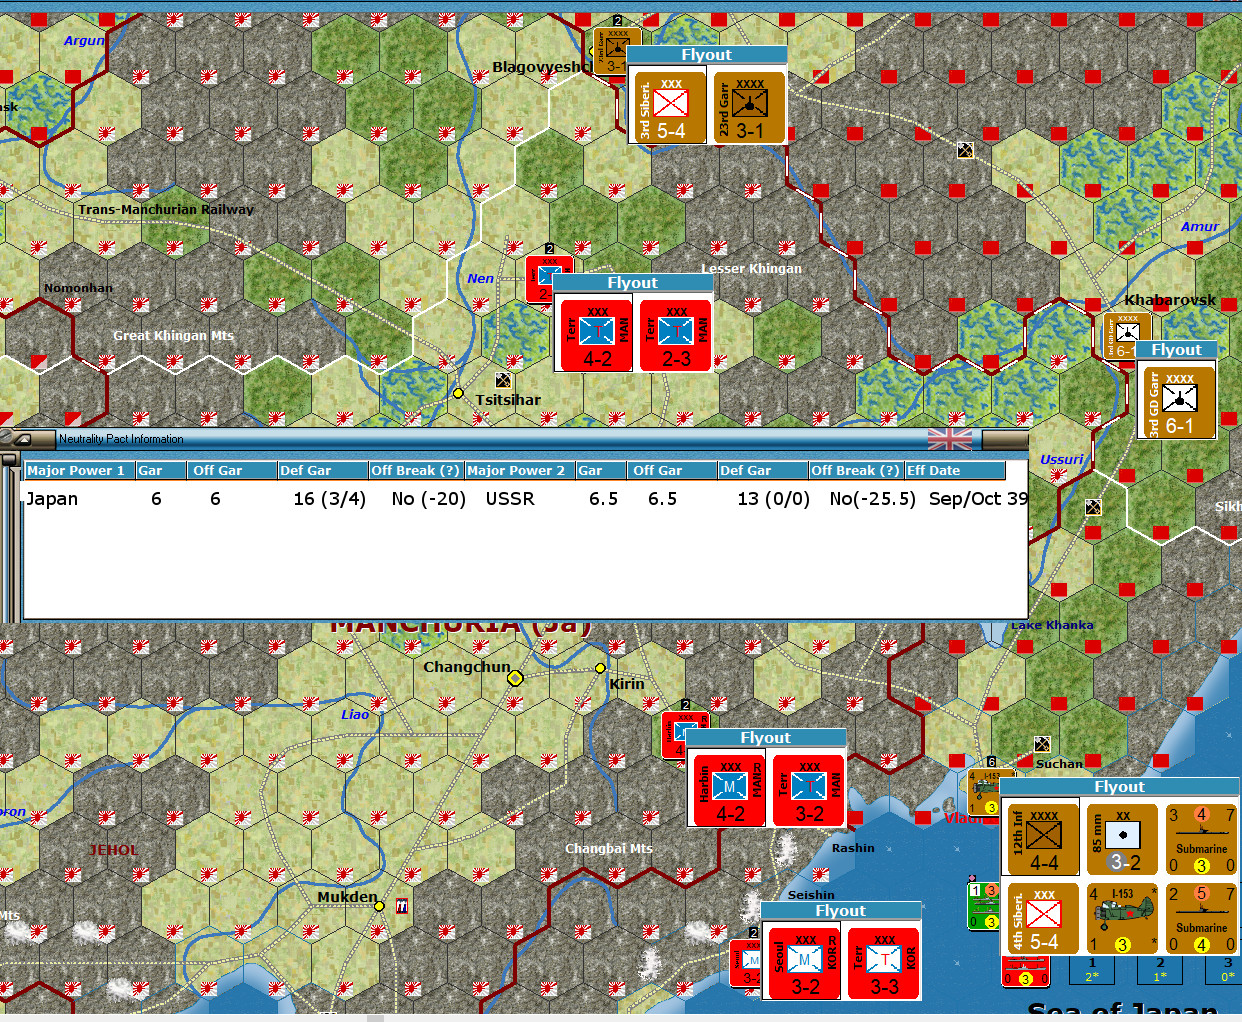The image size is (1242, 1022).
Task: Click the Eff Date column header
Action: point(955,470)
